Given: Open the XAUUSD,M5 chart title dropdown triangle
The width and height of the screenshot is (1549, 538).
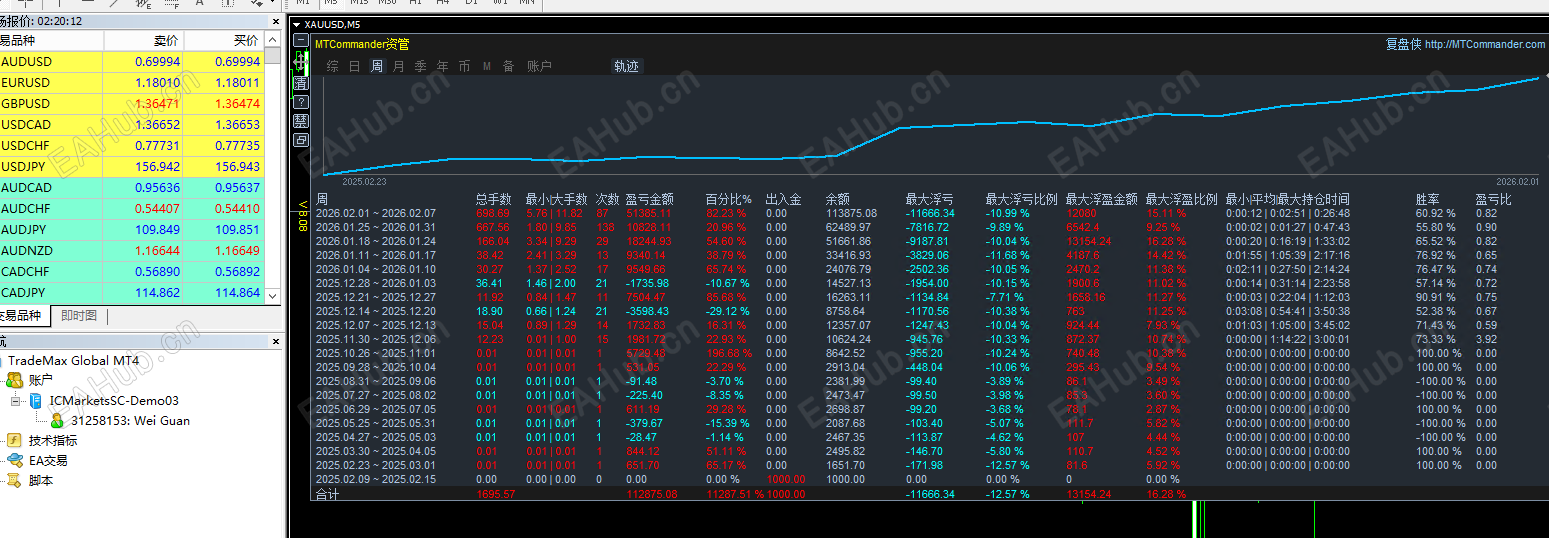Looking at the screenshot, I should click(297, 23).
